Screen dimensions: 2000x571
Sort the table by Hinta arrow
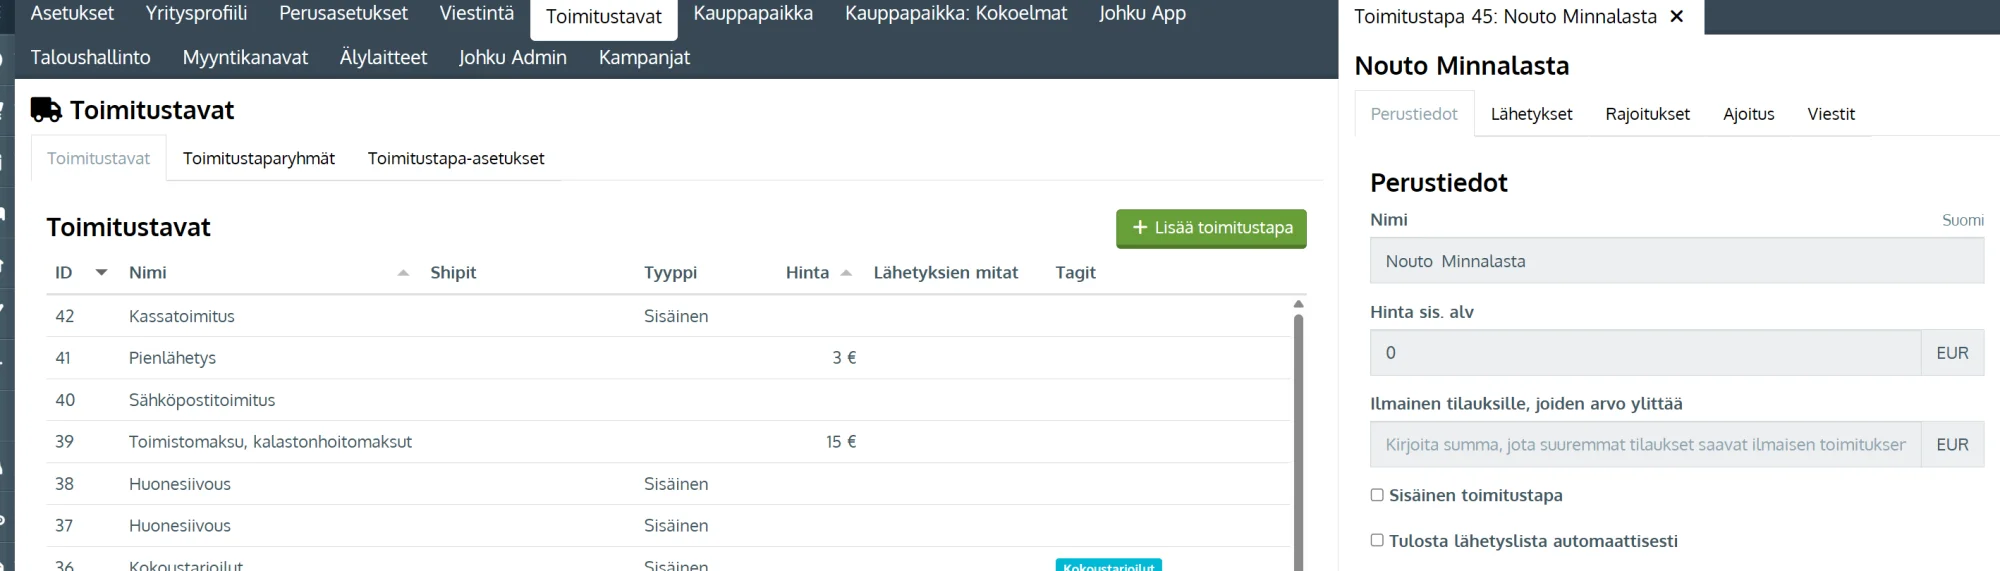[846, 273]
